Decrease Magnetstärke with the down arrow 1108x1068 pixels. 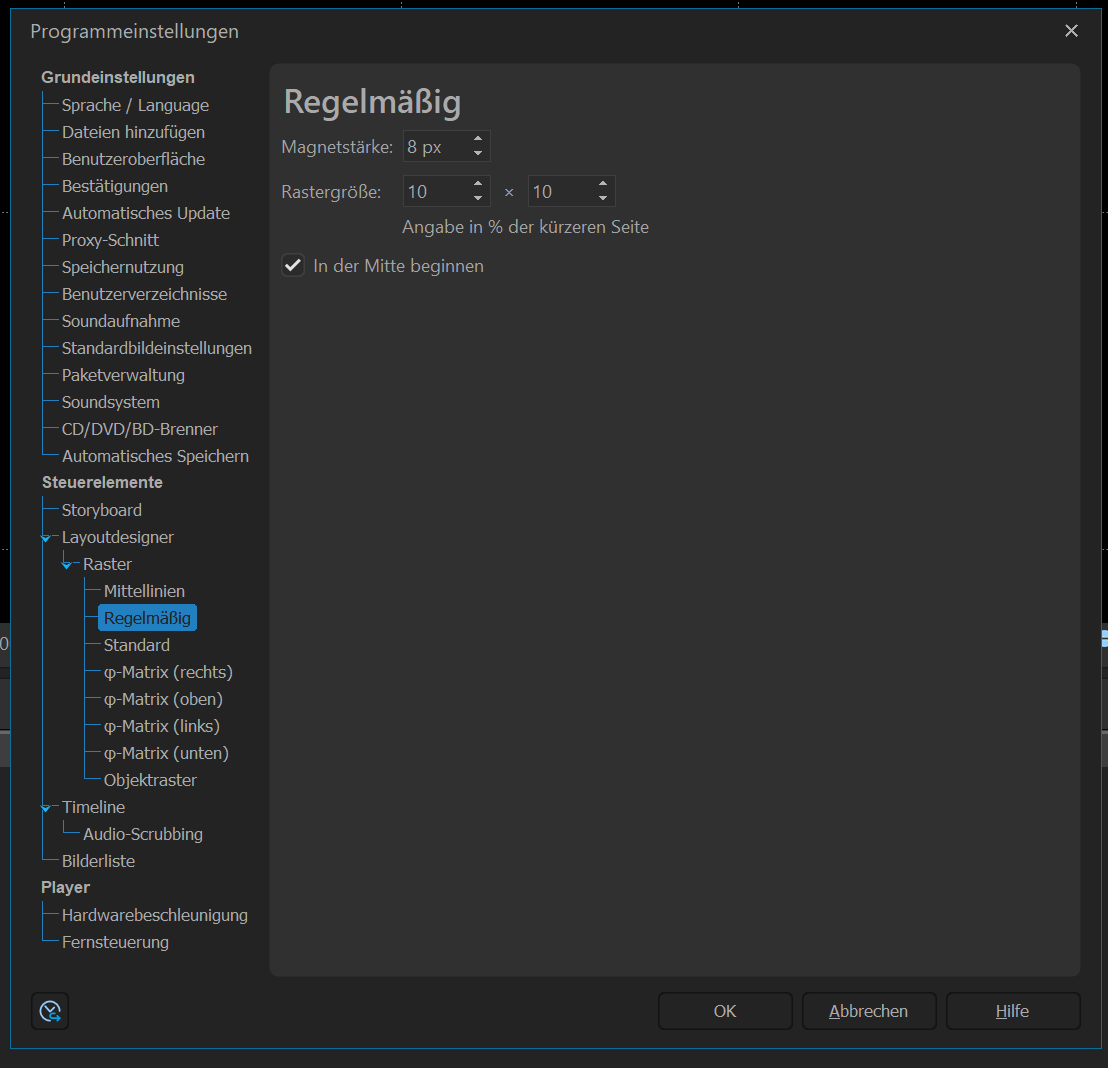478,153
